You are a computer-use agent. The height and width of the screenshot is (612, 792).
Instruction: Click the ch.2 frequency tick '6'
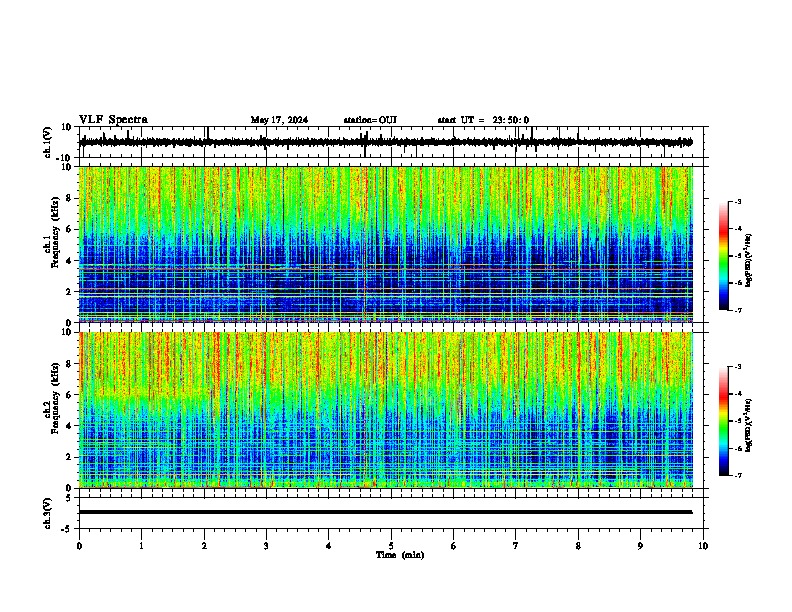[71, 394]
